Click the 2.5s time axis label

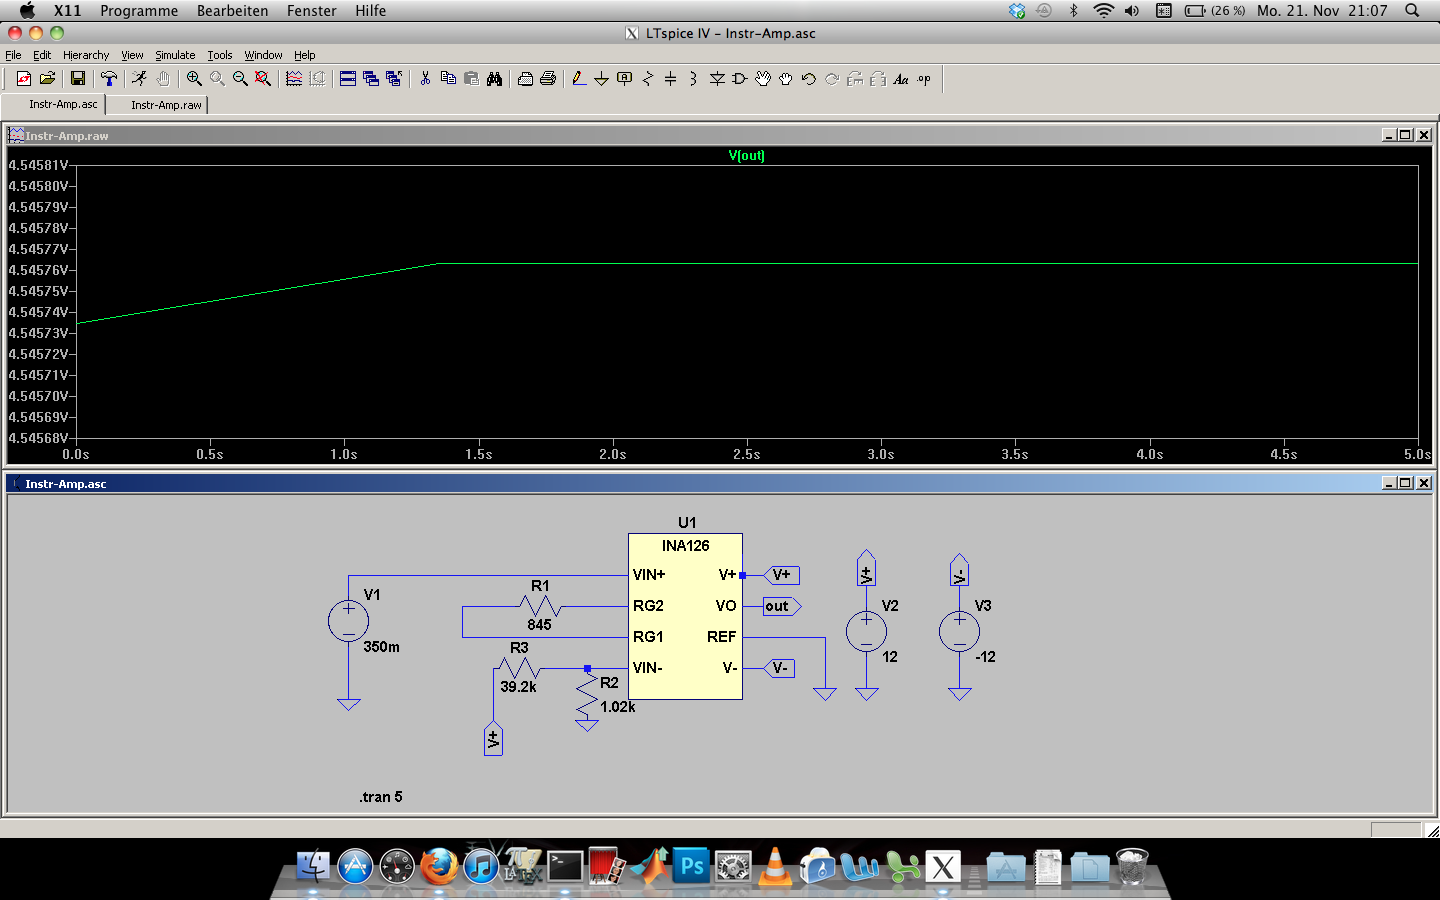(746, 454)
